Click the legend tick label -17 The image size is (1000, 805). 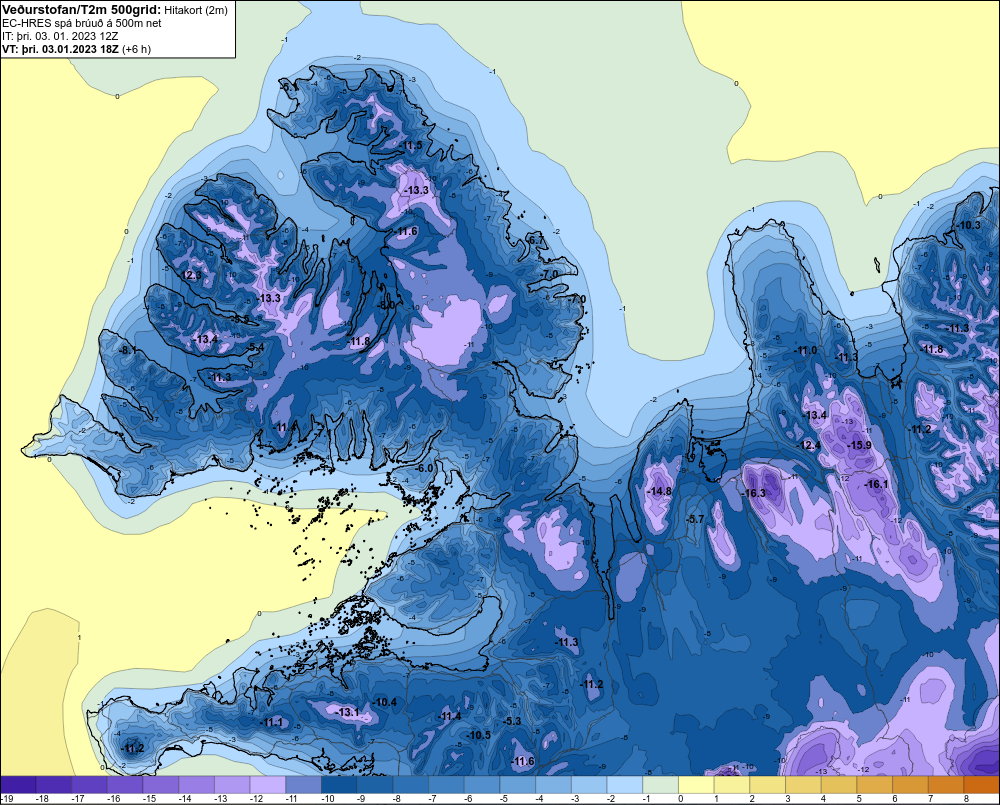click(78, 799)
